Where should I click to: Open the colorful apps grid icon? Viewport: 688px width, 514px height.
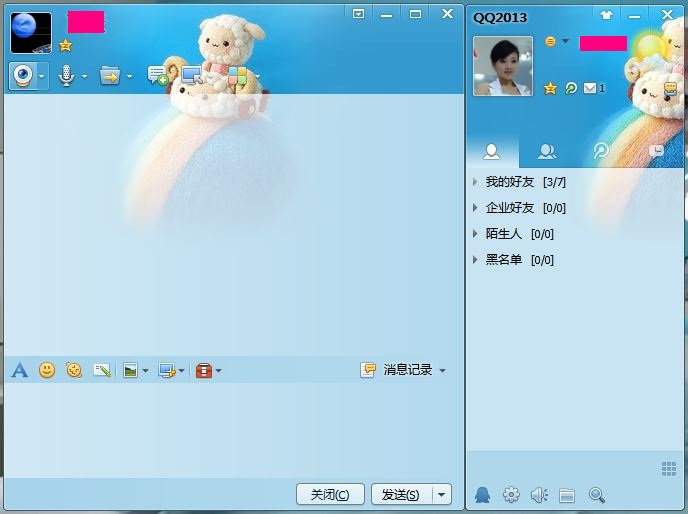(237, 75)
